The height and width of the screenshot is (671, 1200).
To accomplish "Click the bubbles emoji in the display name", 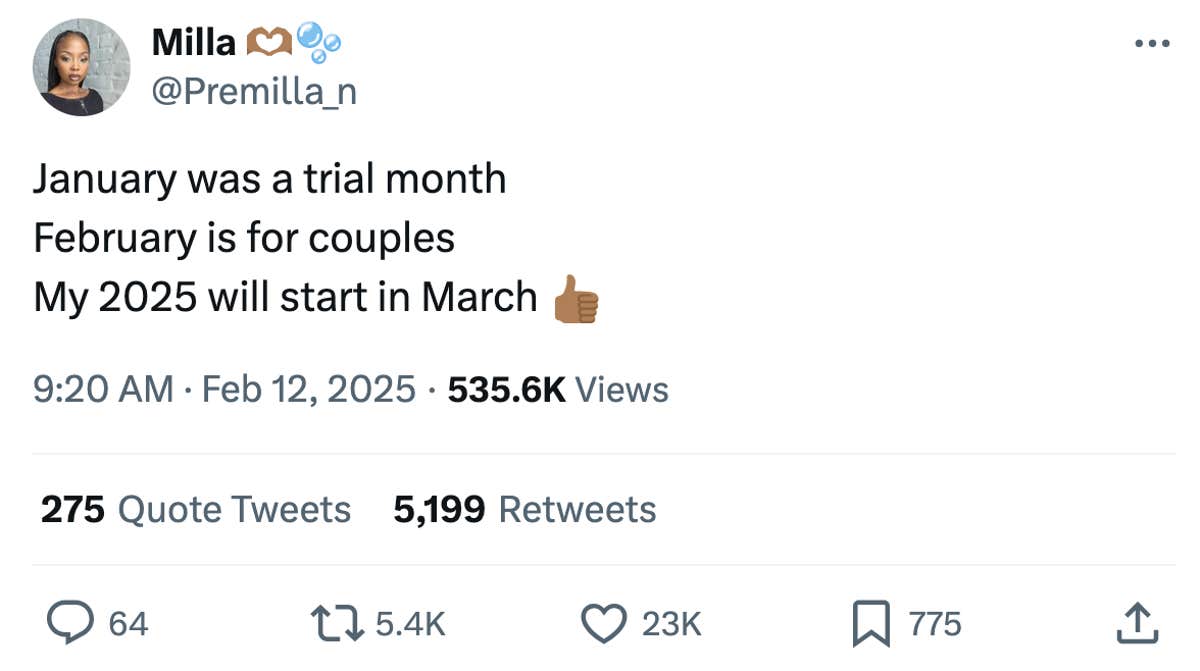I will (320, 42).
